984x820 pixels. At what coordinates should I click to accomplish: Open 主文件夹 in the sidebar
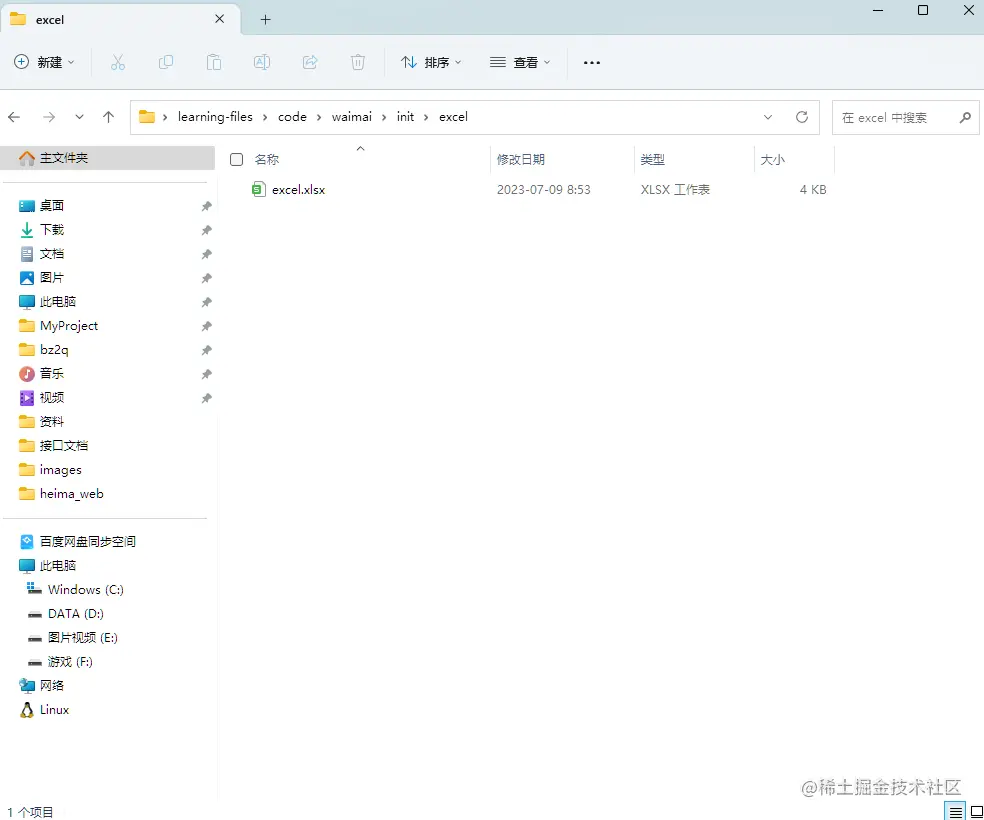[107, 157]
